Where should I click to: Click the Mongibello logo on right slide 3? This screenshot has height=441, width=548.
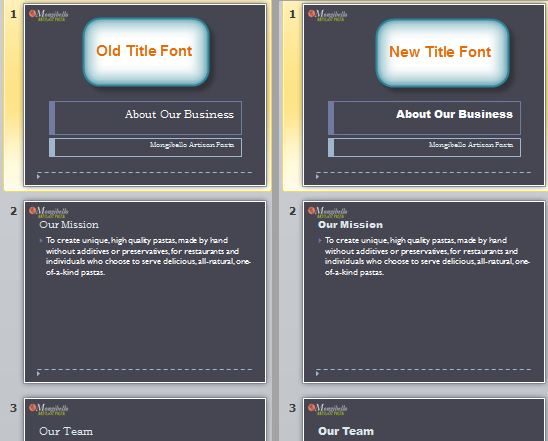coord(327,409)
